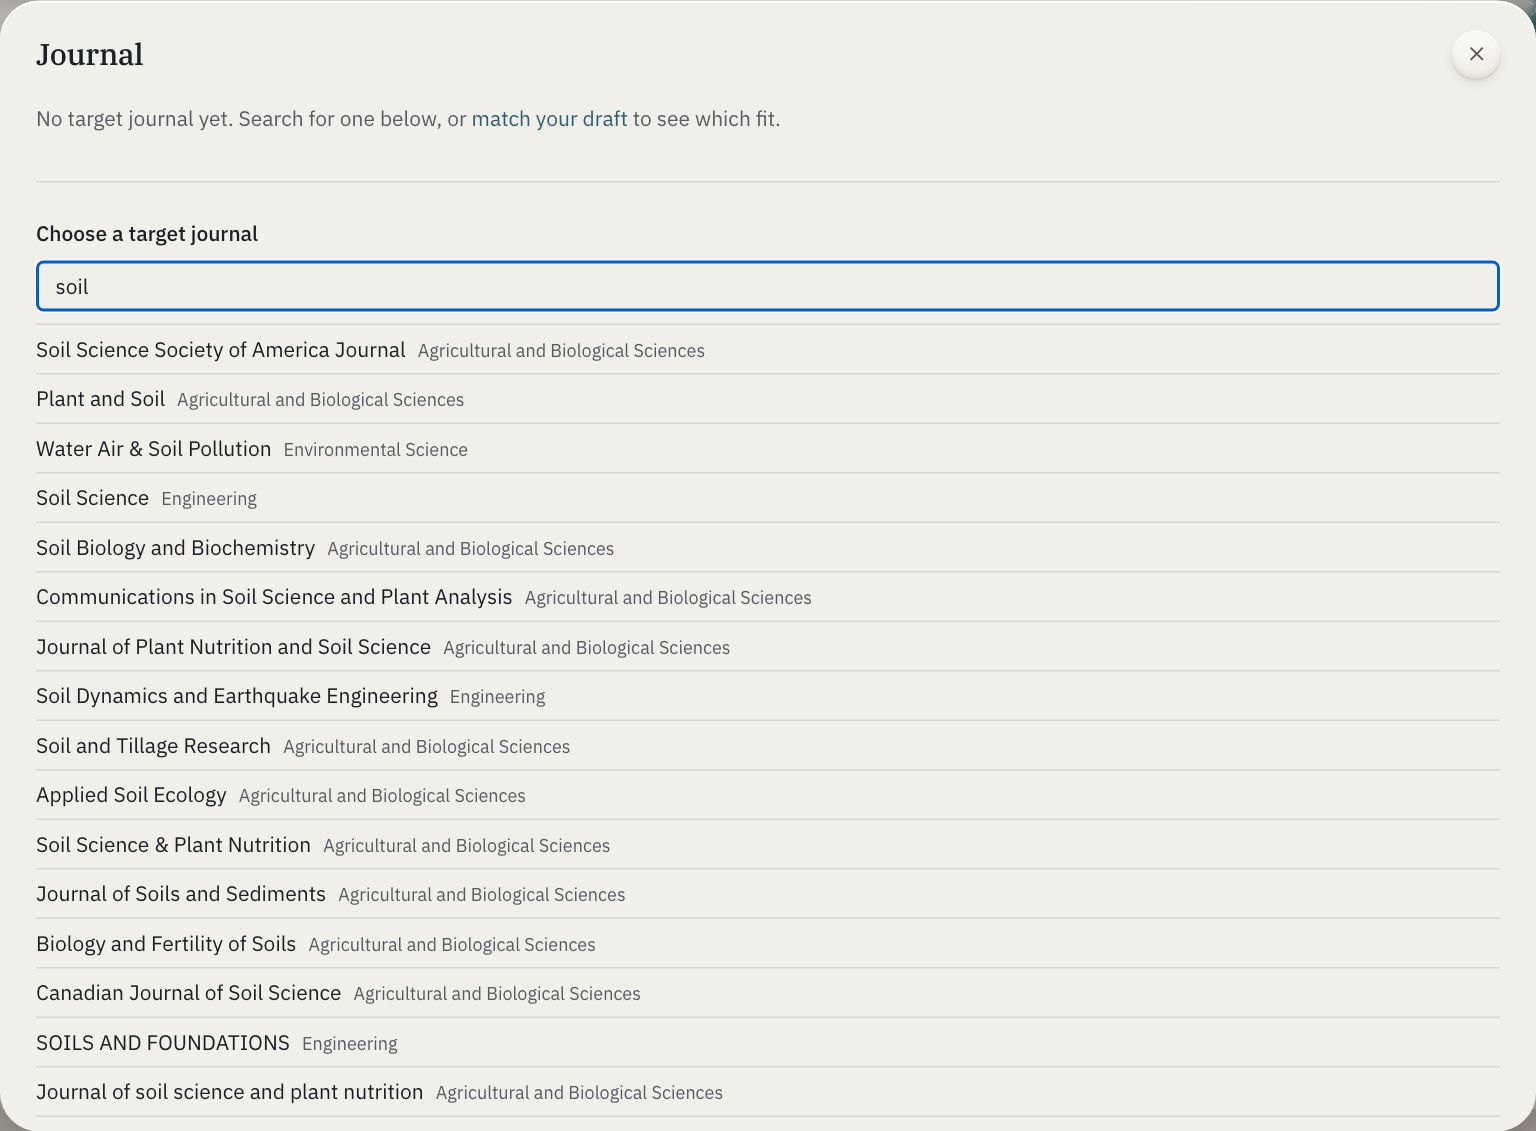The height and width of the screenshot is (1131, 1536).
Task: Select Soil and Tillage Research
Action: click(x=768, y=746)
